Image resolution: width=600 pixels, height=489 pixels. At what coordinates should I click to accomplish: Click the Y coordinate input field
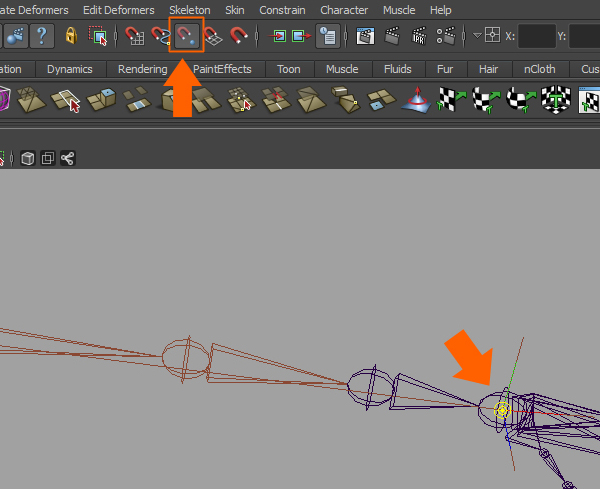tap(584, 36)
